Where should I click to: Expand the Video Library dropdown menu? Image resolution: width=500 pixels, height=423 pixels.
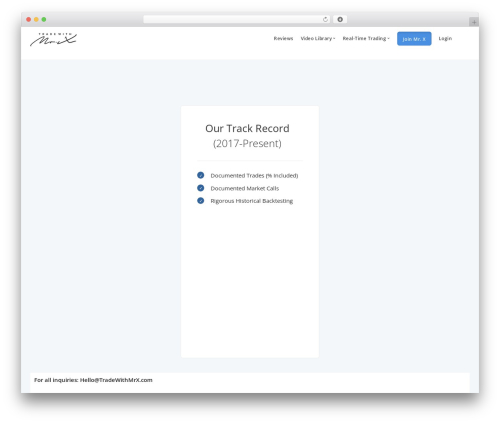click(x=318, y=39)
